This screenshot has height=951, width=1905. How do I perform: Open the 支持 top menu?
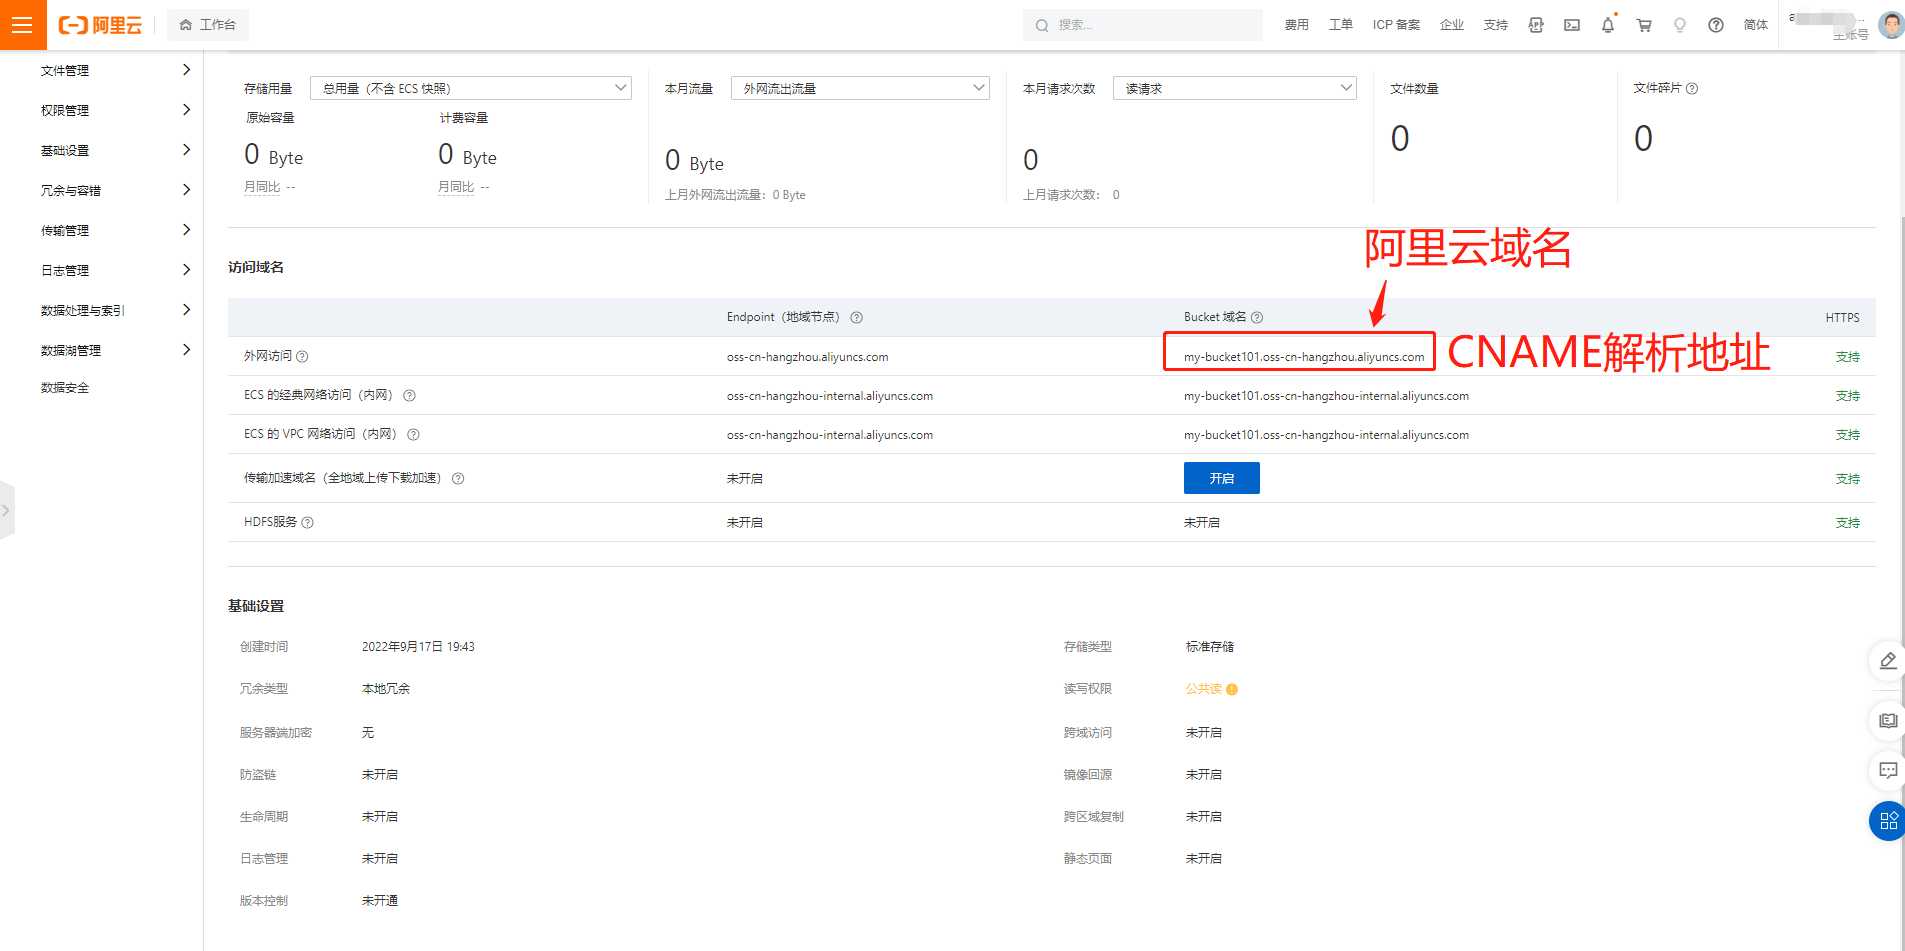click(x=1495, y=25)
